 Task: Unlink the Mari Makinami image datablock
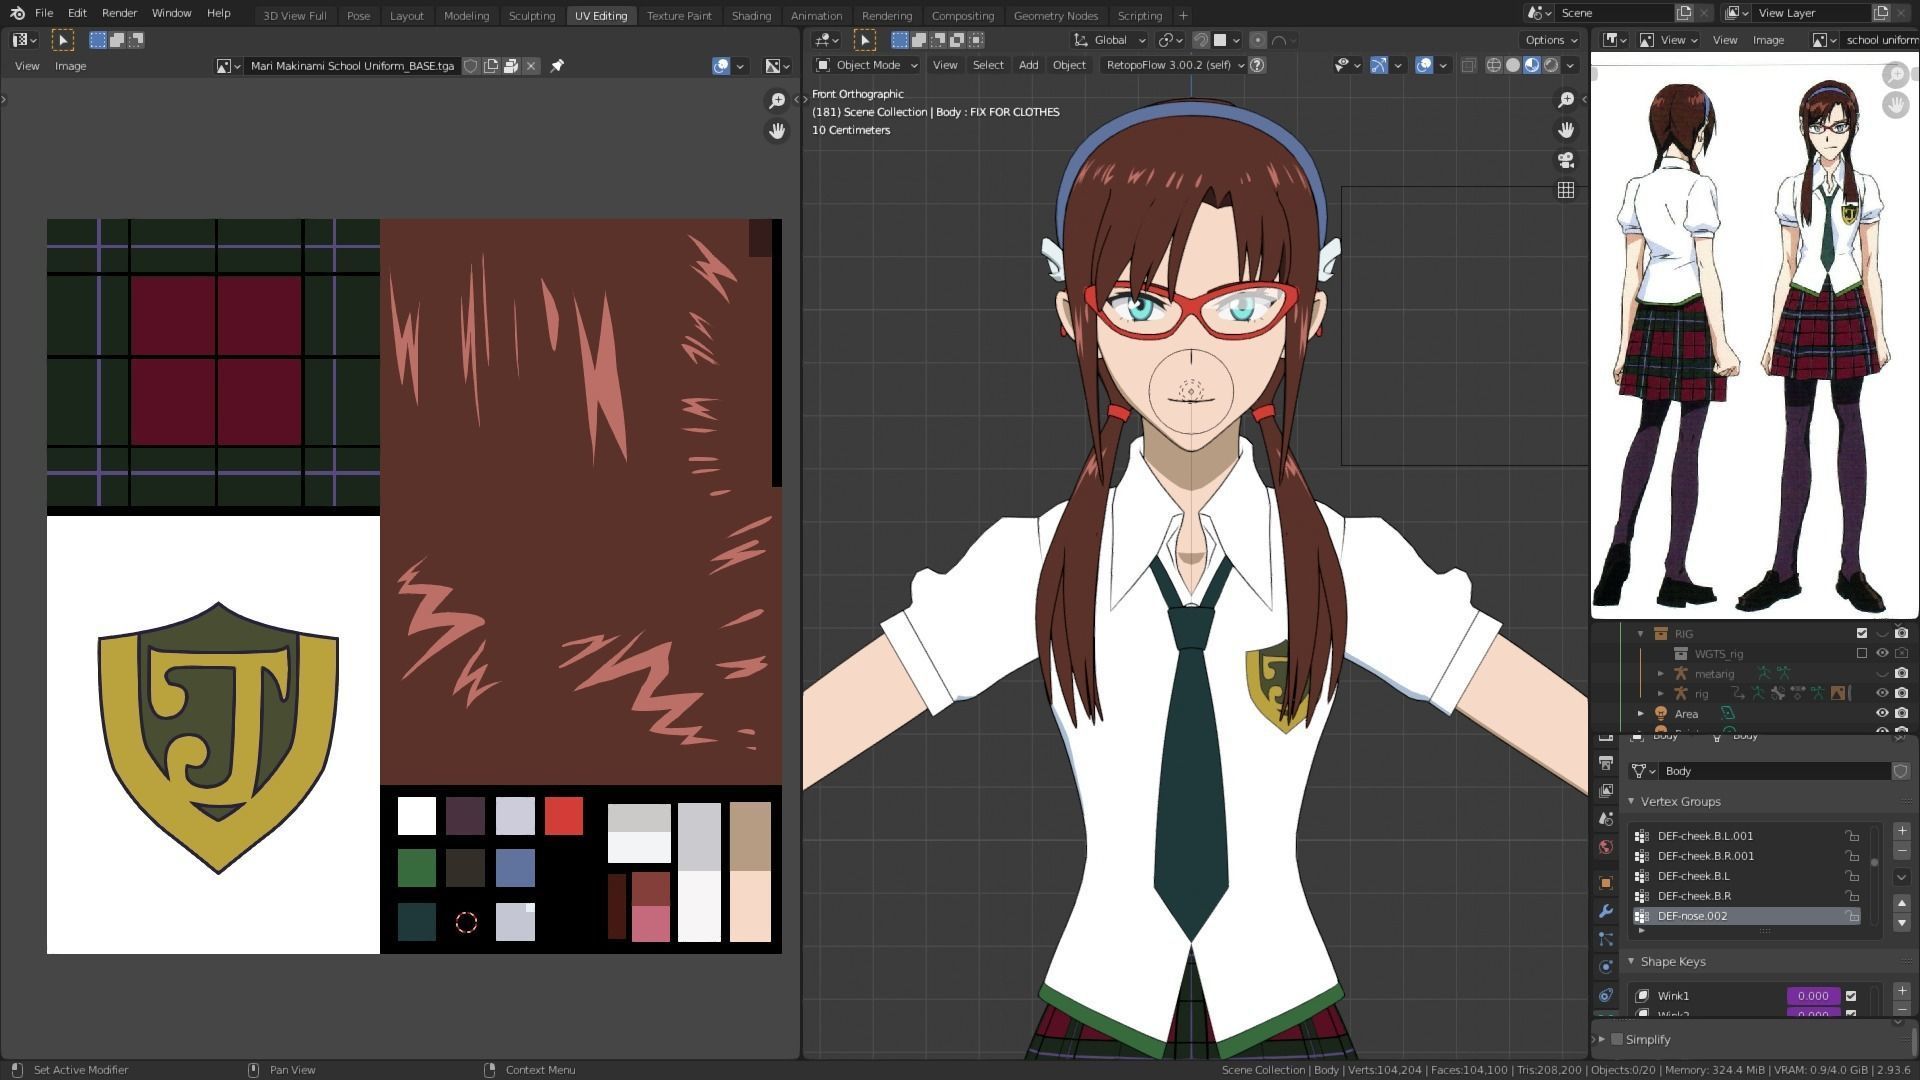pyautogui.click(x=531, y=66)
